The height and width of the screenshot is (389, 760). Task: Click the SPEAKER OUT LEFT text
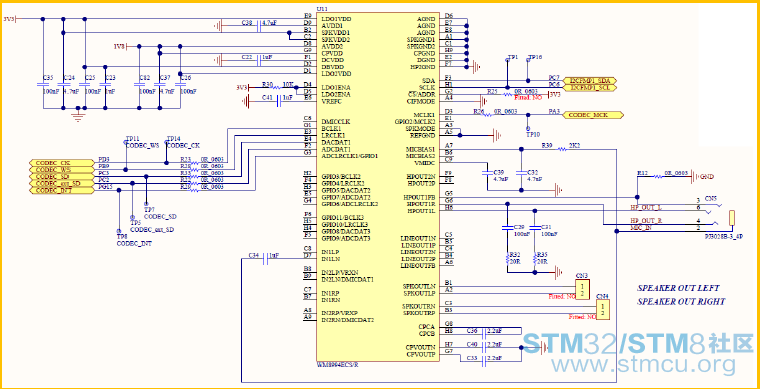click(x=678, y=288)
